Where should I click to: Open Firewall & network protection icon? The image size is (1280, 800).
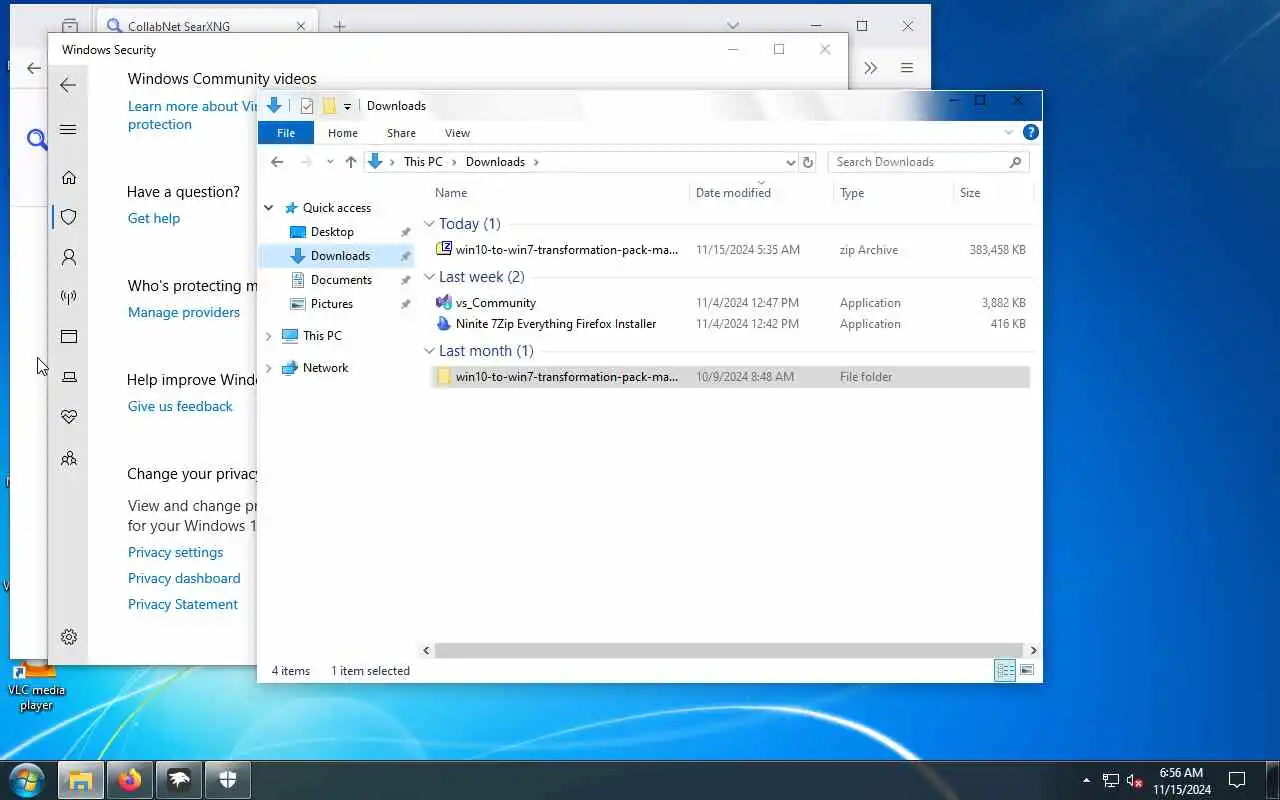click(69, 297)
